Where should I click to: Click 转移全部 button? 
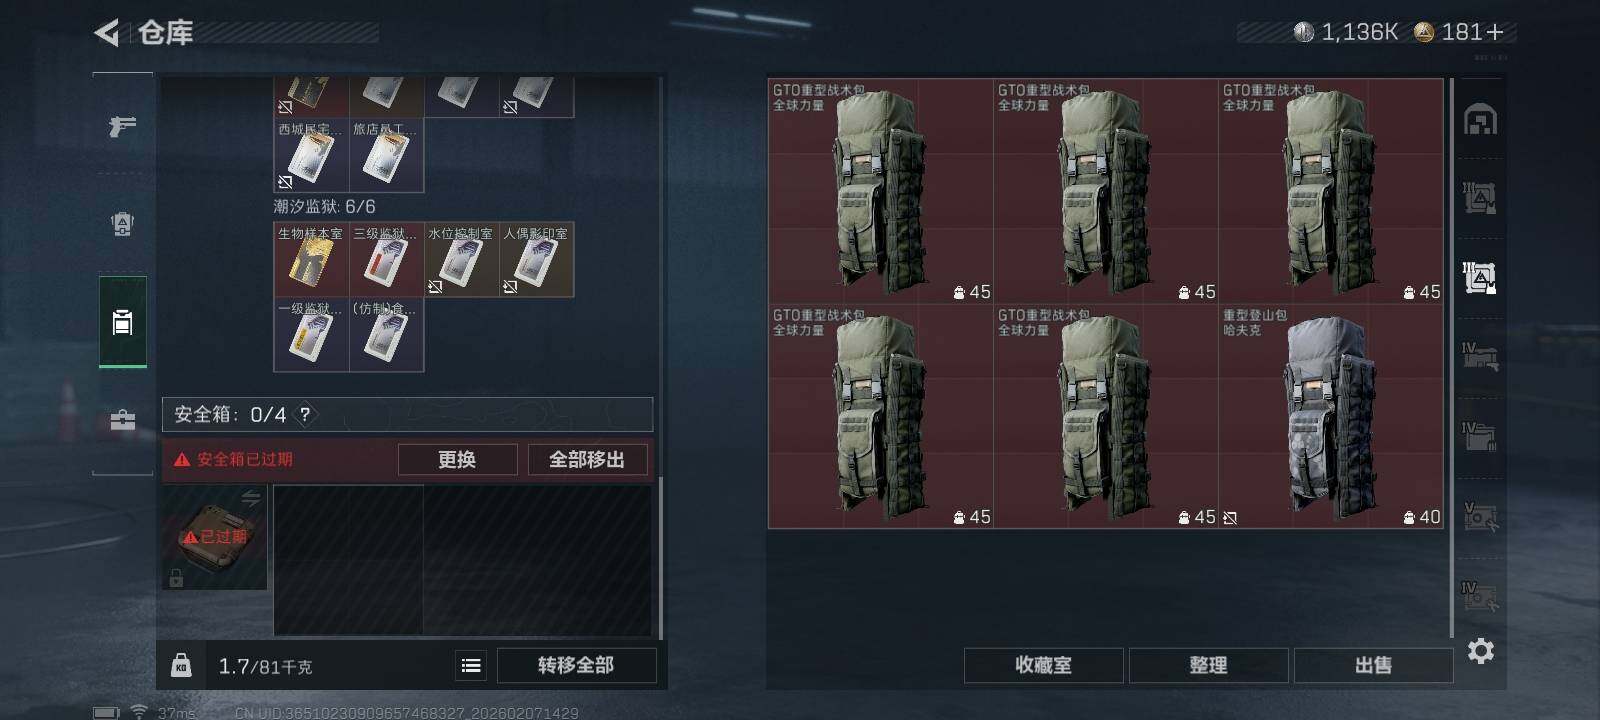tap(576, 665)
